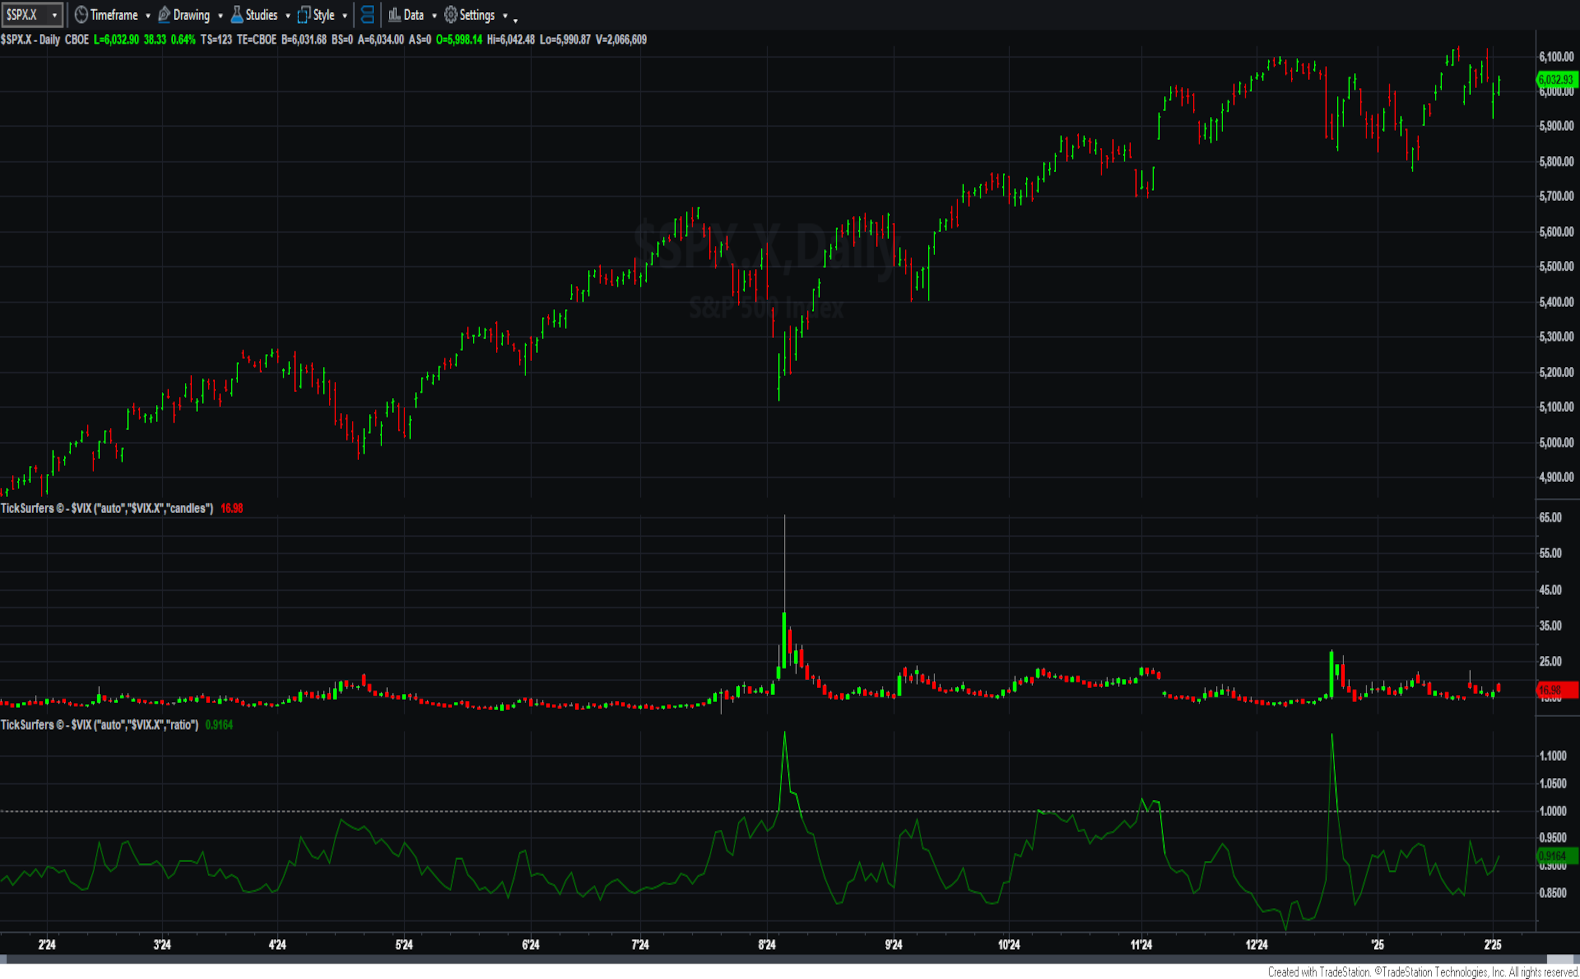
Task: Click the "65.00" VIX axis label
Action: (x=1550, y=518)
